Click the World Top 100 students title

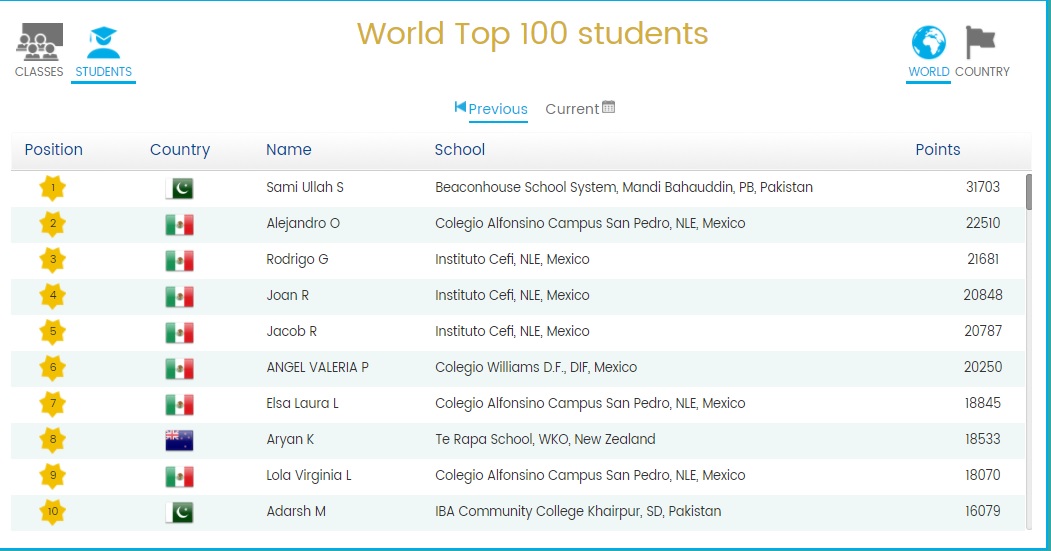pos(532,34)
